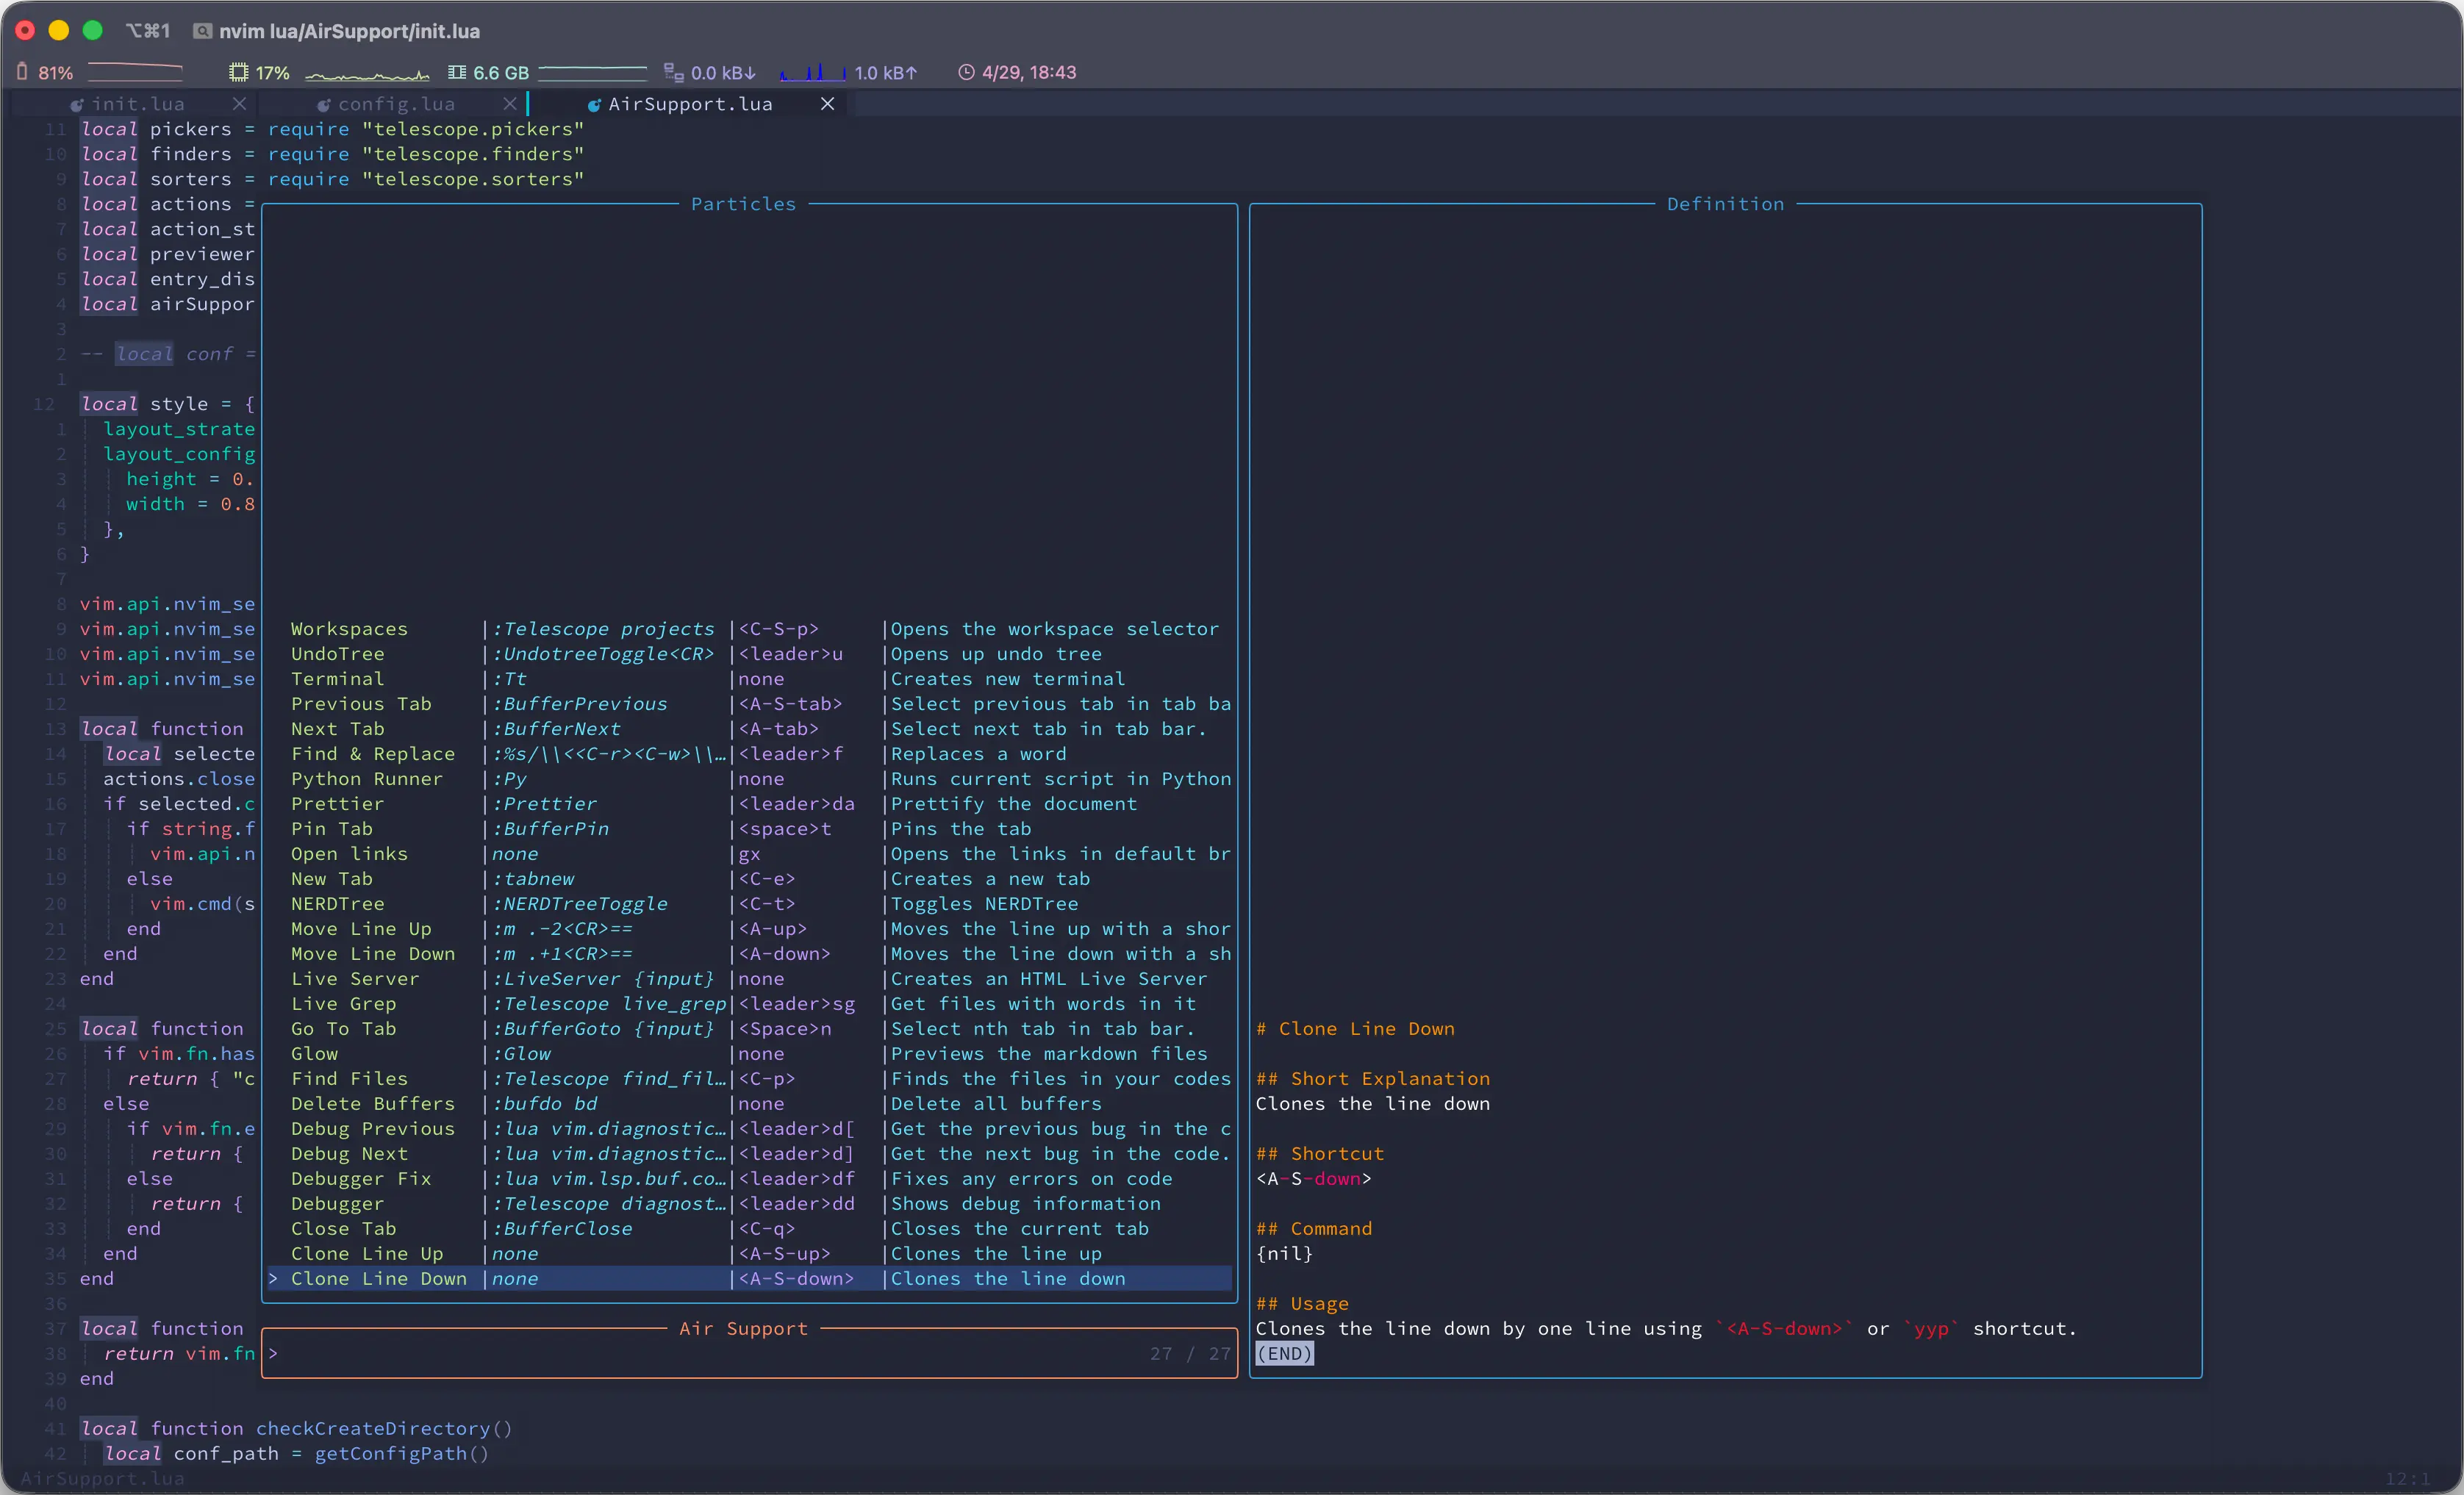Image resolution: width=2464 pixels, height=1495 pixels.
Task: Click the '## Command' heading in preview
Action: pyautogui.click(x=1314, y=1229)
